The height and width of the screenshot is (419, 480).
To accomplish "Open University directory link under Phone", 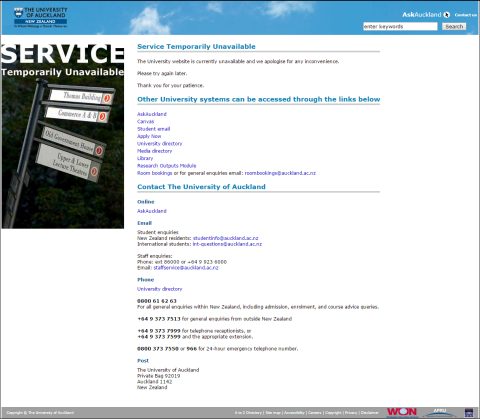I will (160, 289).
